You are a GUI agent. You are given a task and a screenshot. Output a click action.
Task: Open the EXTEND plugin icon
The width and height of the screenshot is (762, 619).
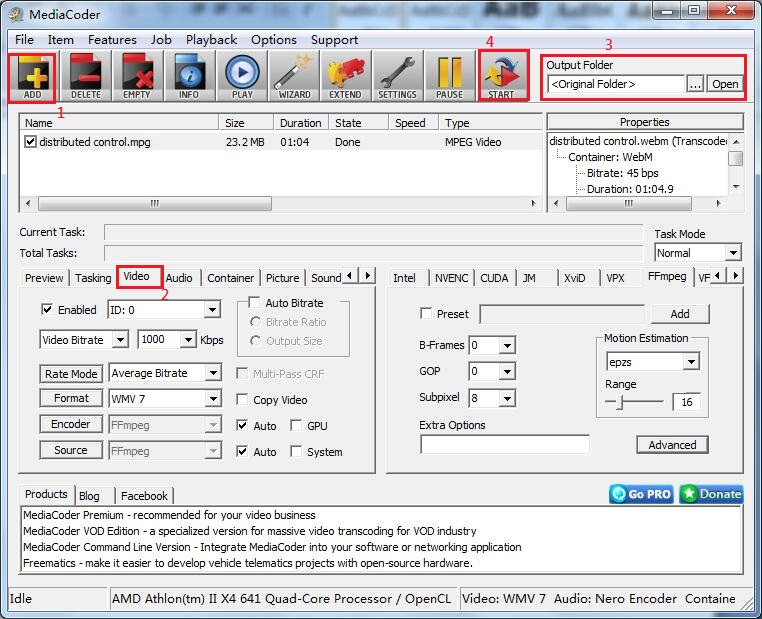click(345, 76)
